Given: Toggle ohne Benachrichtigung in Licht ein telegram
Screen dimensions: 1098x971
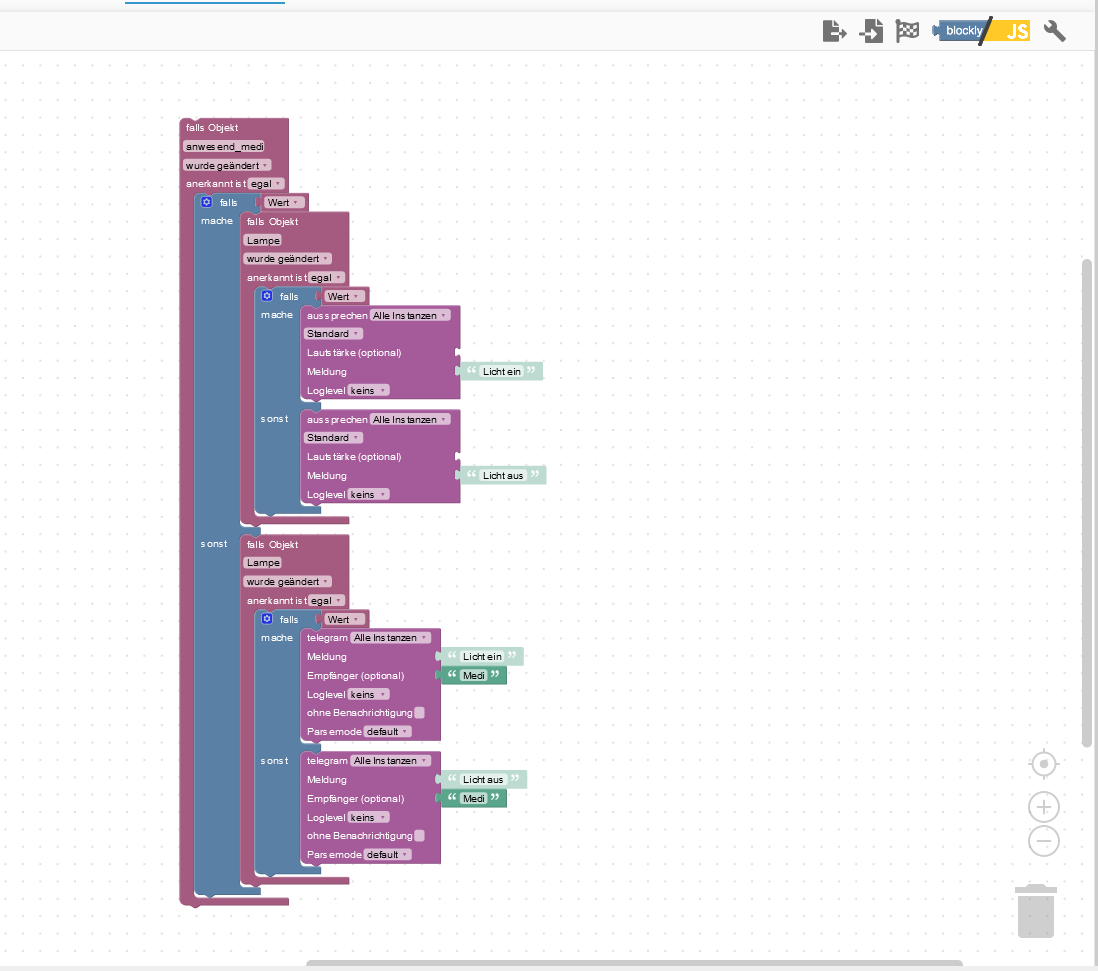Looking at the screenshot, I should (419, 713).
